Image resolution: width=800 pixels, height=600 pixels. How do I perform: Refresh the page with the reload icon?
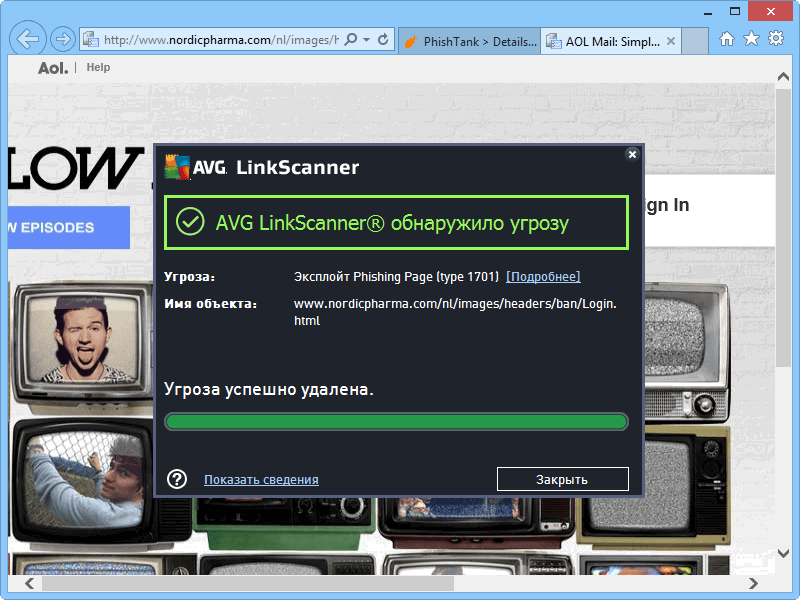tap(383, 39)
